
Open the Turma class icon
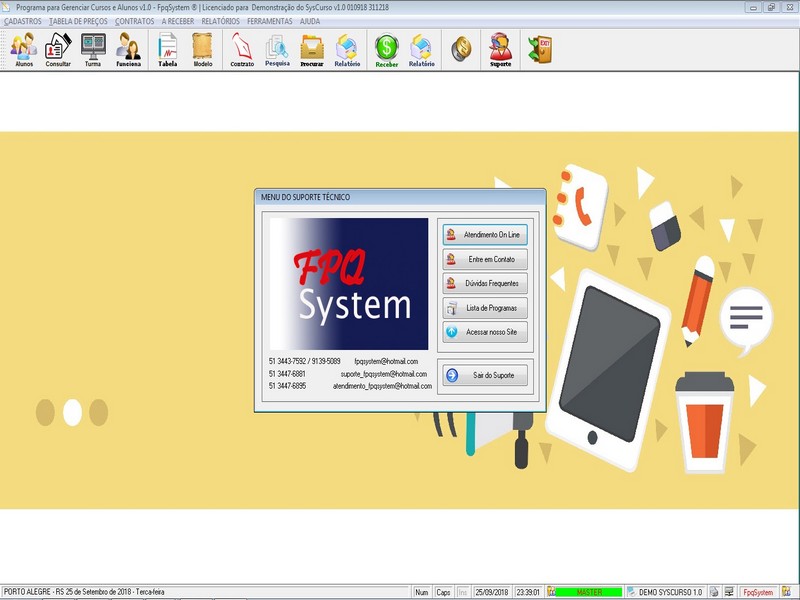tap(93, 49)
